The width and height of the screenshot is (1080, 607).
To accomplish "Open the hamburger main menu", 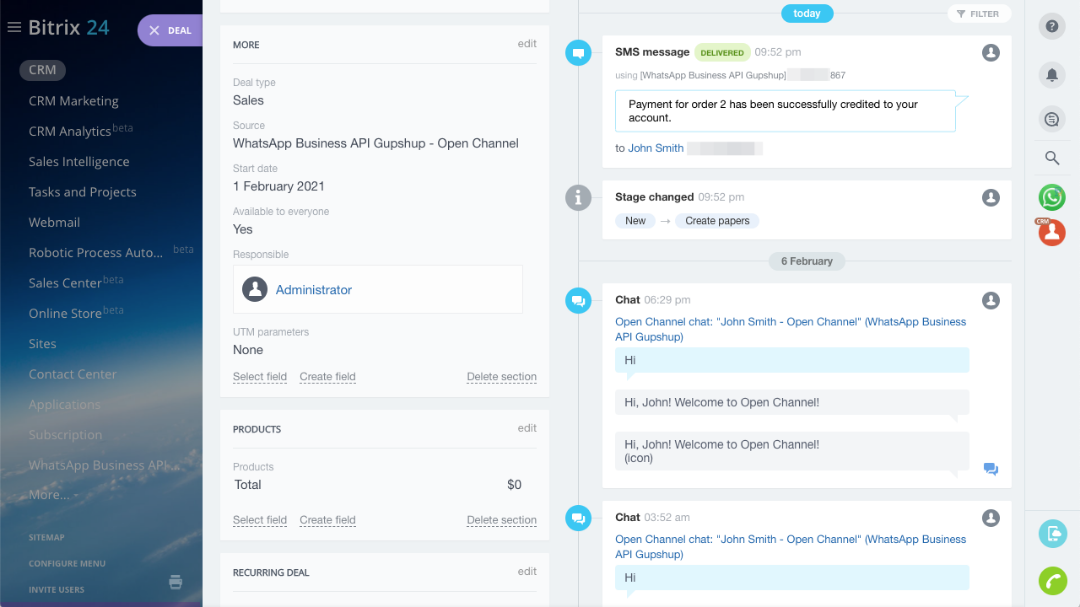I will (14, 28).
